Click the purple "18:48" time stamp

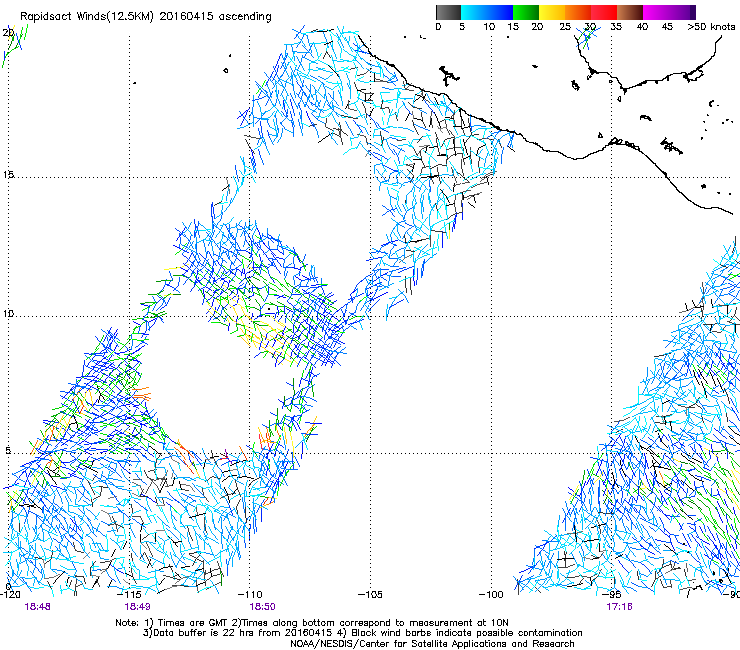[x=37, y=607]
